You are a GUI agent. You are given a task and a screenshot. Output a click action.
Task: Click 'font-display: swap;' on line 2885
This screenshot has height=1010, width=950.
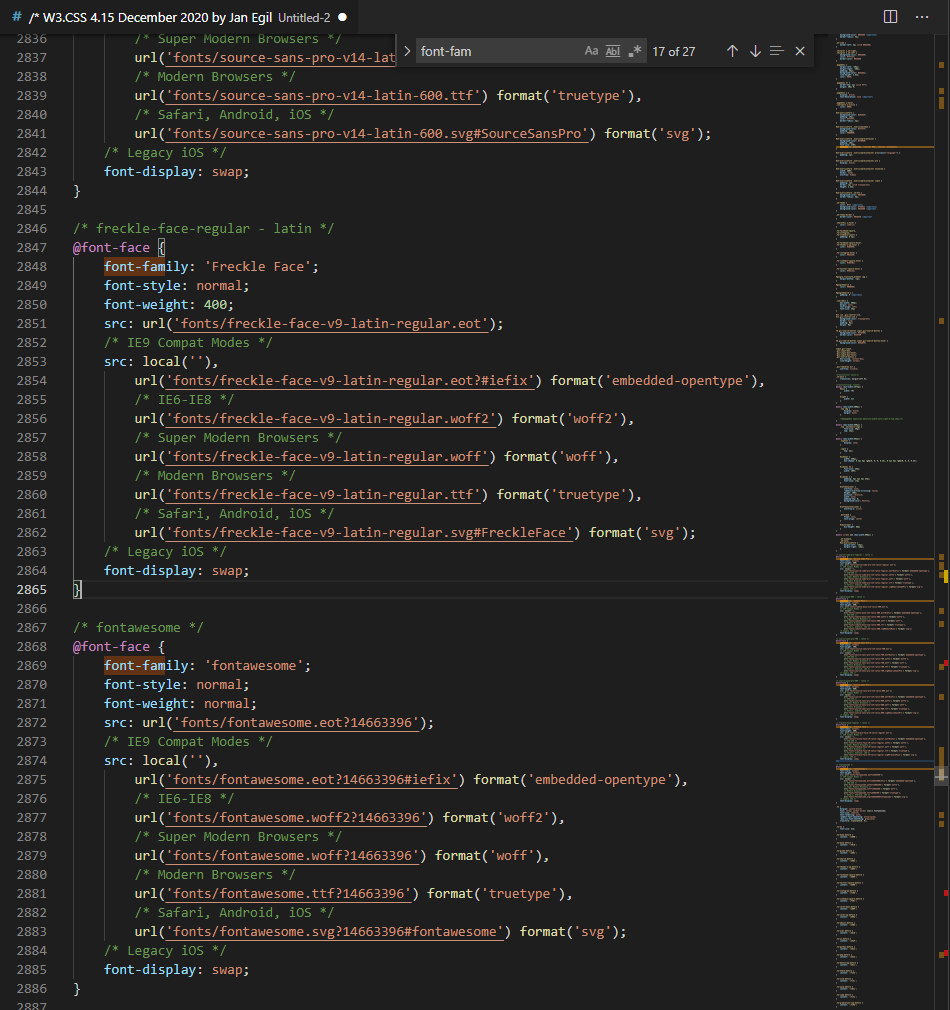click(x=176, y=970)
